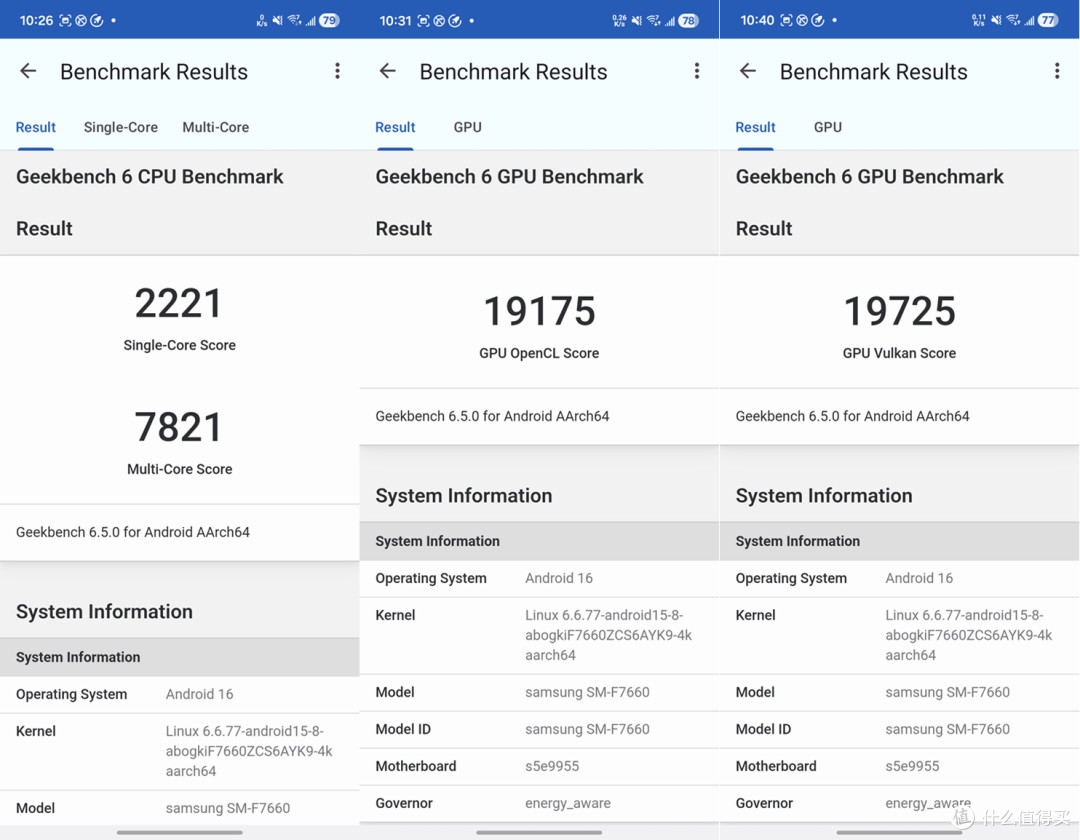Open GPU tab in OpenCL benchmark screen
This screenshot has height=840, width=1080.
tap(468, 127)
